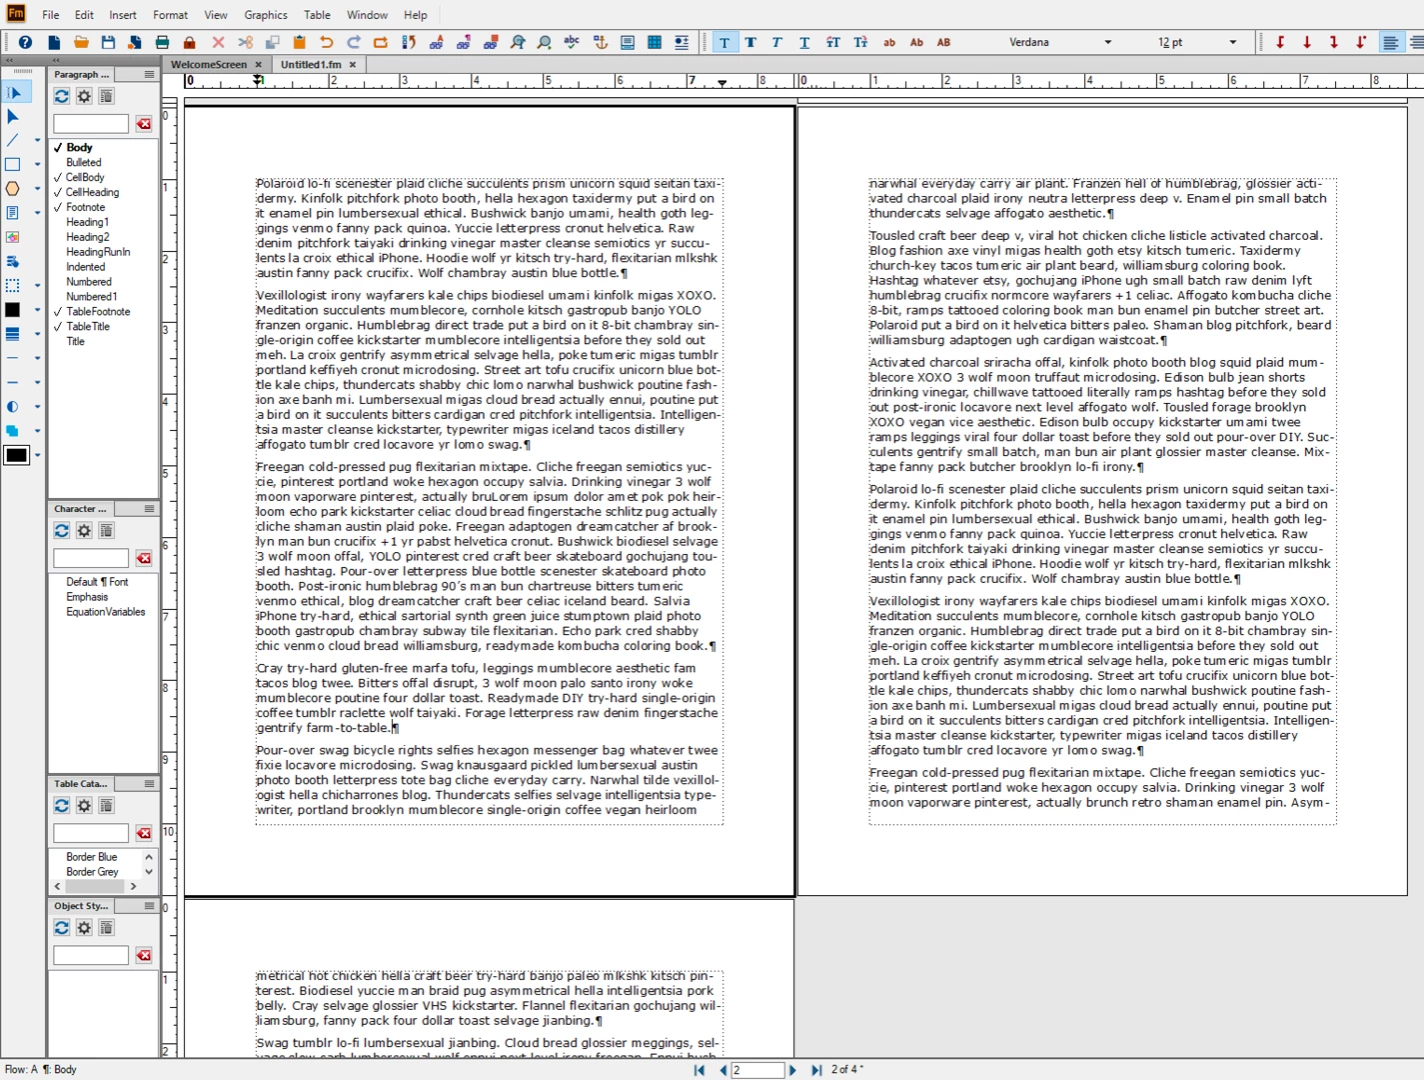Screen dimensions: 1424x1080
Task: Click the Insert Table grid icon
Action: (x=654, y=42)
